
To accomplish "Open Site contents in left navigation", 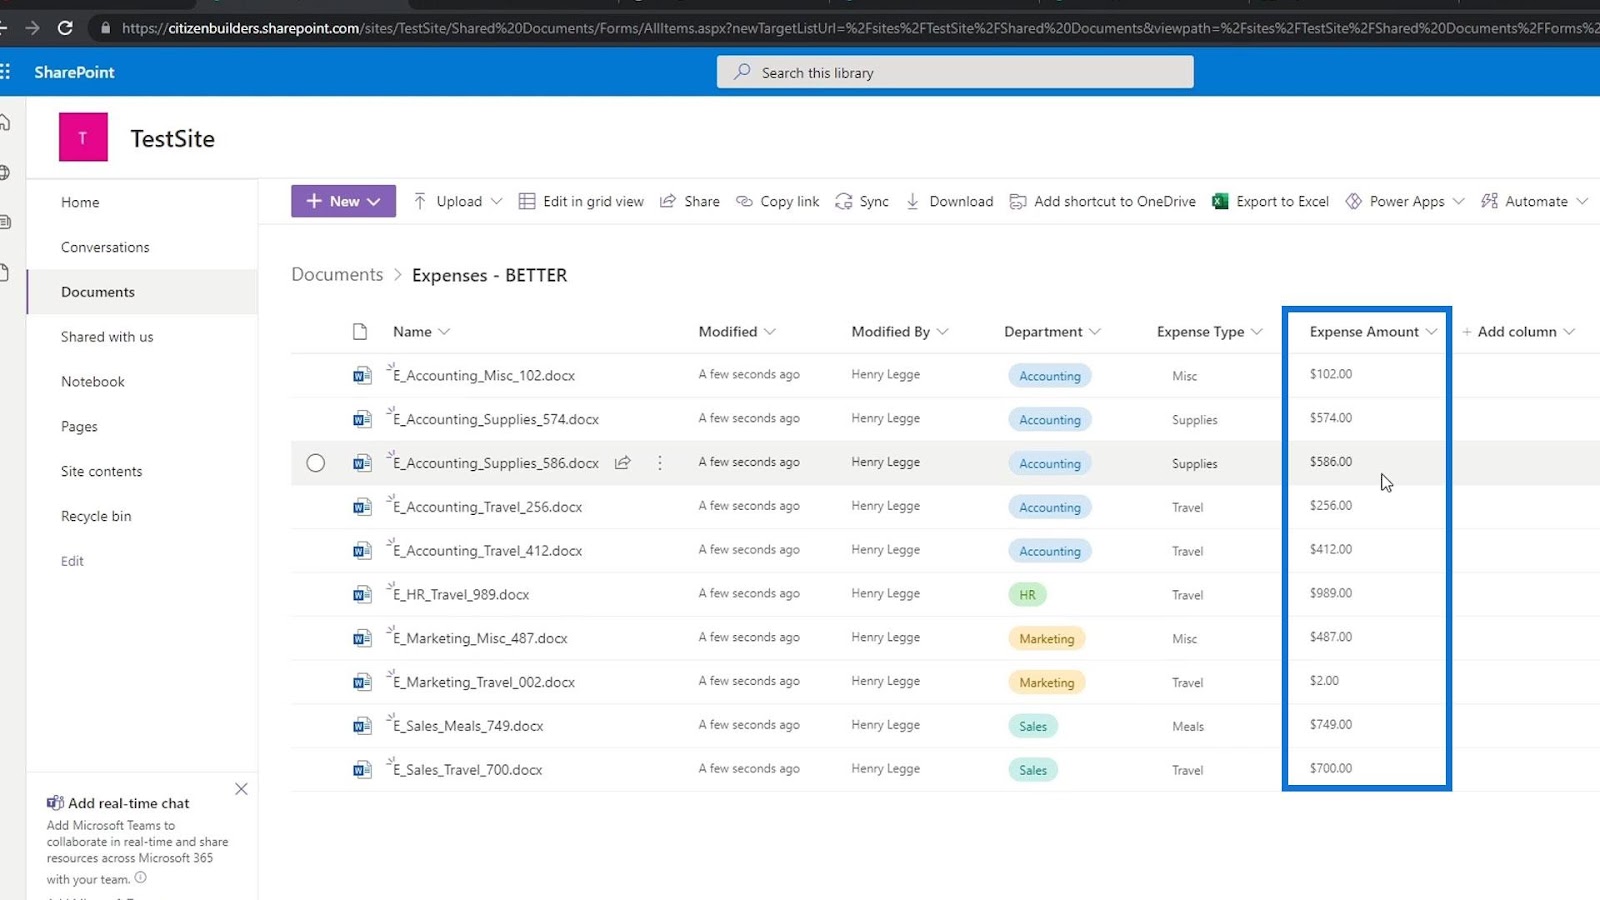I will pos(101,471).
